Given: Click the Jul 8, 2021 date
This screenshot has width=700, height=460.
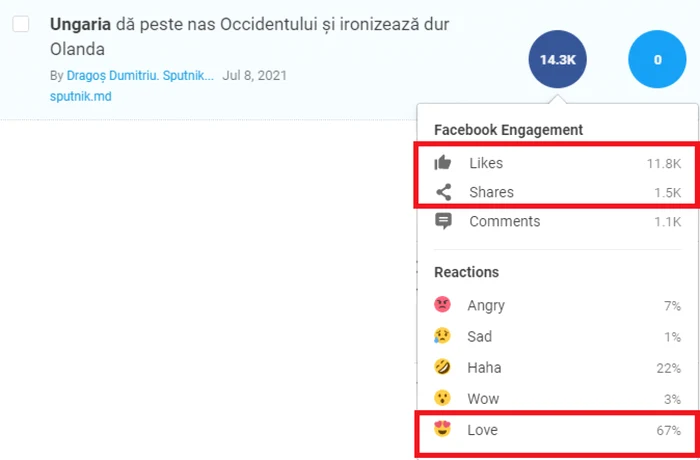Looking at the screenshot, I should [254, 75].
